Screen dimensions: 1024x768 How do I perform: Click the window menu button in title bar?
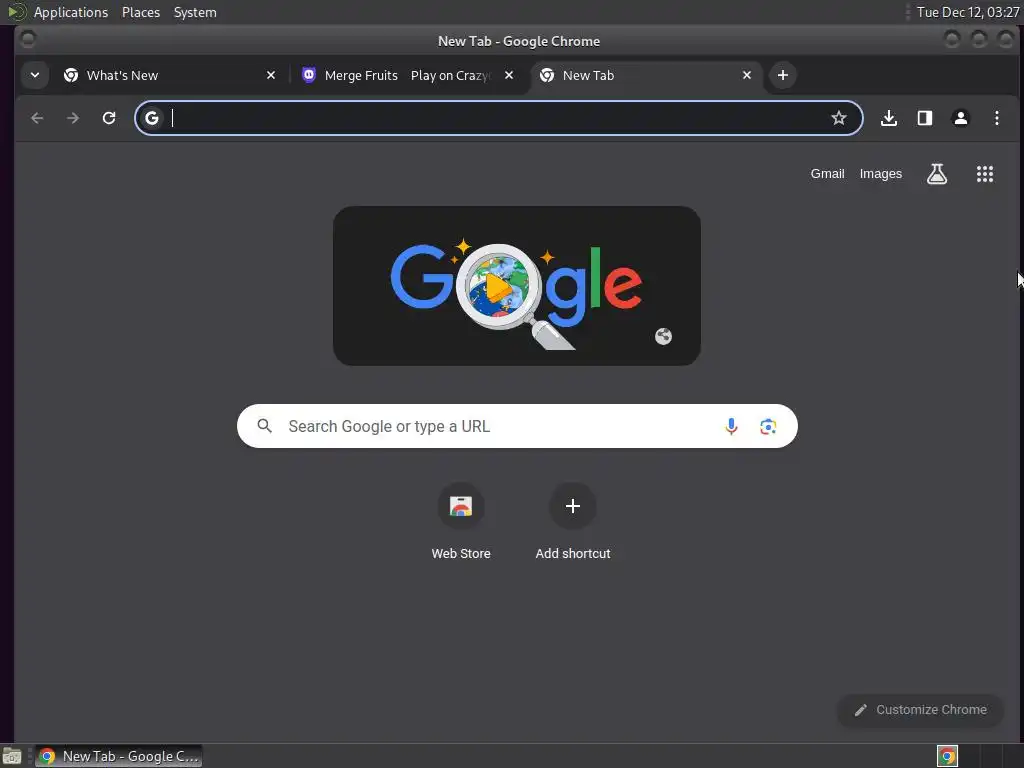(28, 40)
